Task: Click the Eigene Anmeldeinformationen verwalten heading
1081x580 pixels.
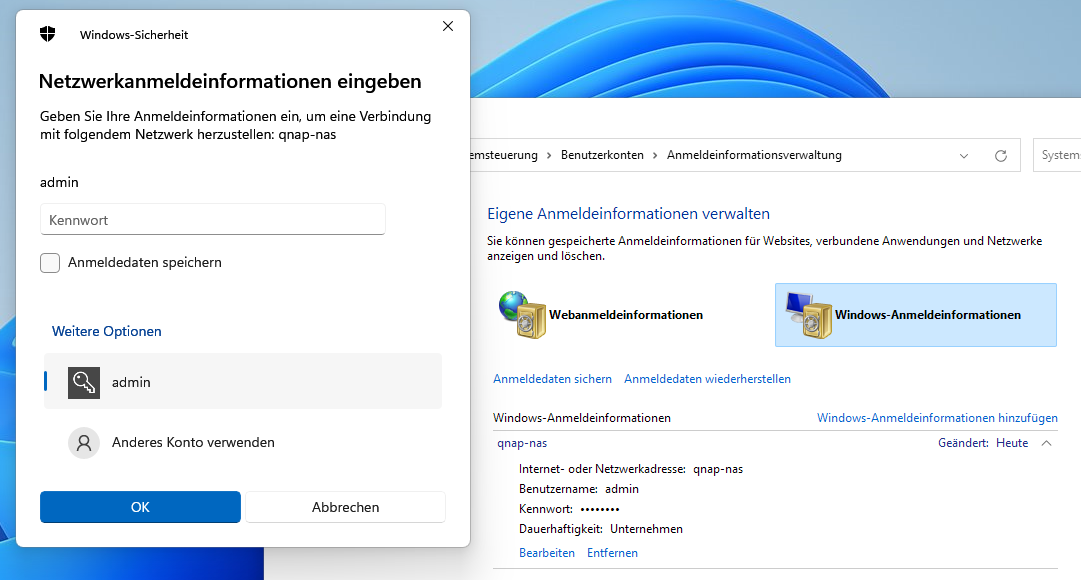Action: click(629, 214)
